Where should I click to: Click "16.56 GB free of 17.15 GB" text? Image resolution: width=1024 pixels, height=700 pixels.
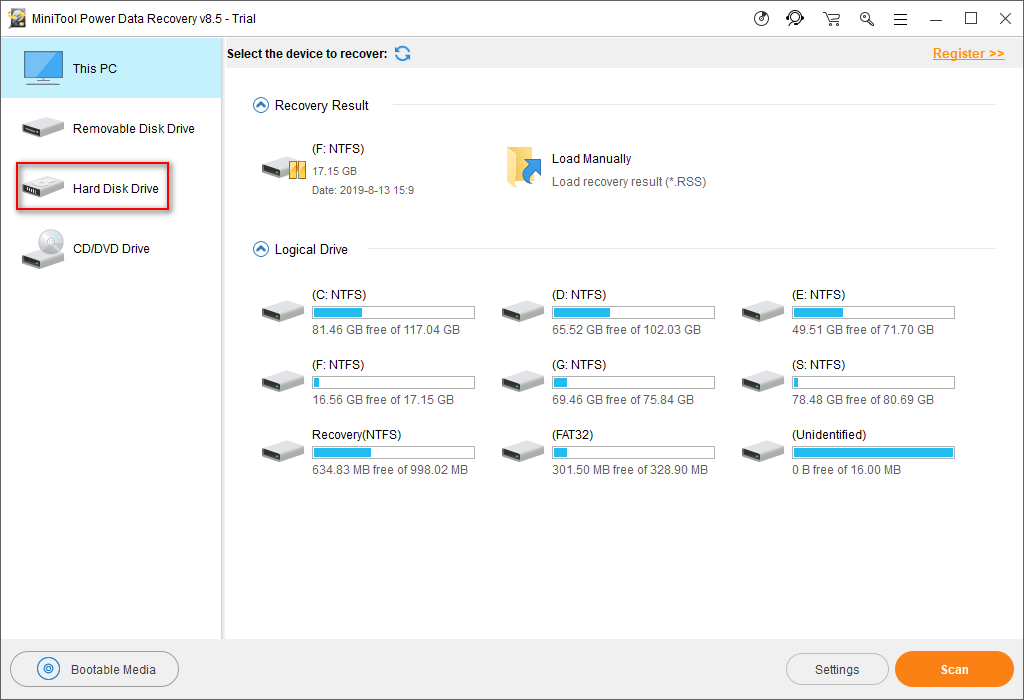(x=383, y=400)
